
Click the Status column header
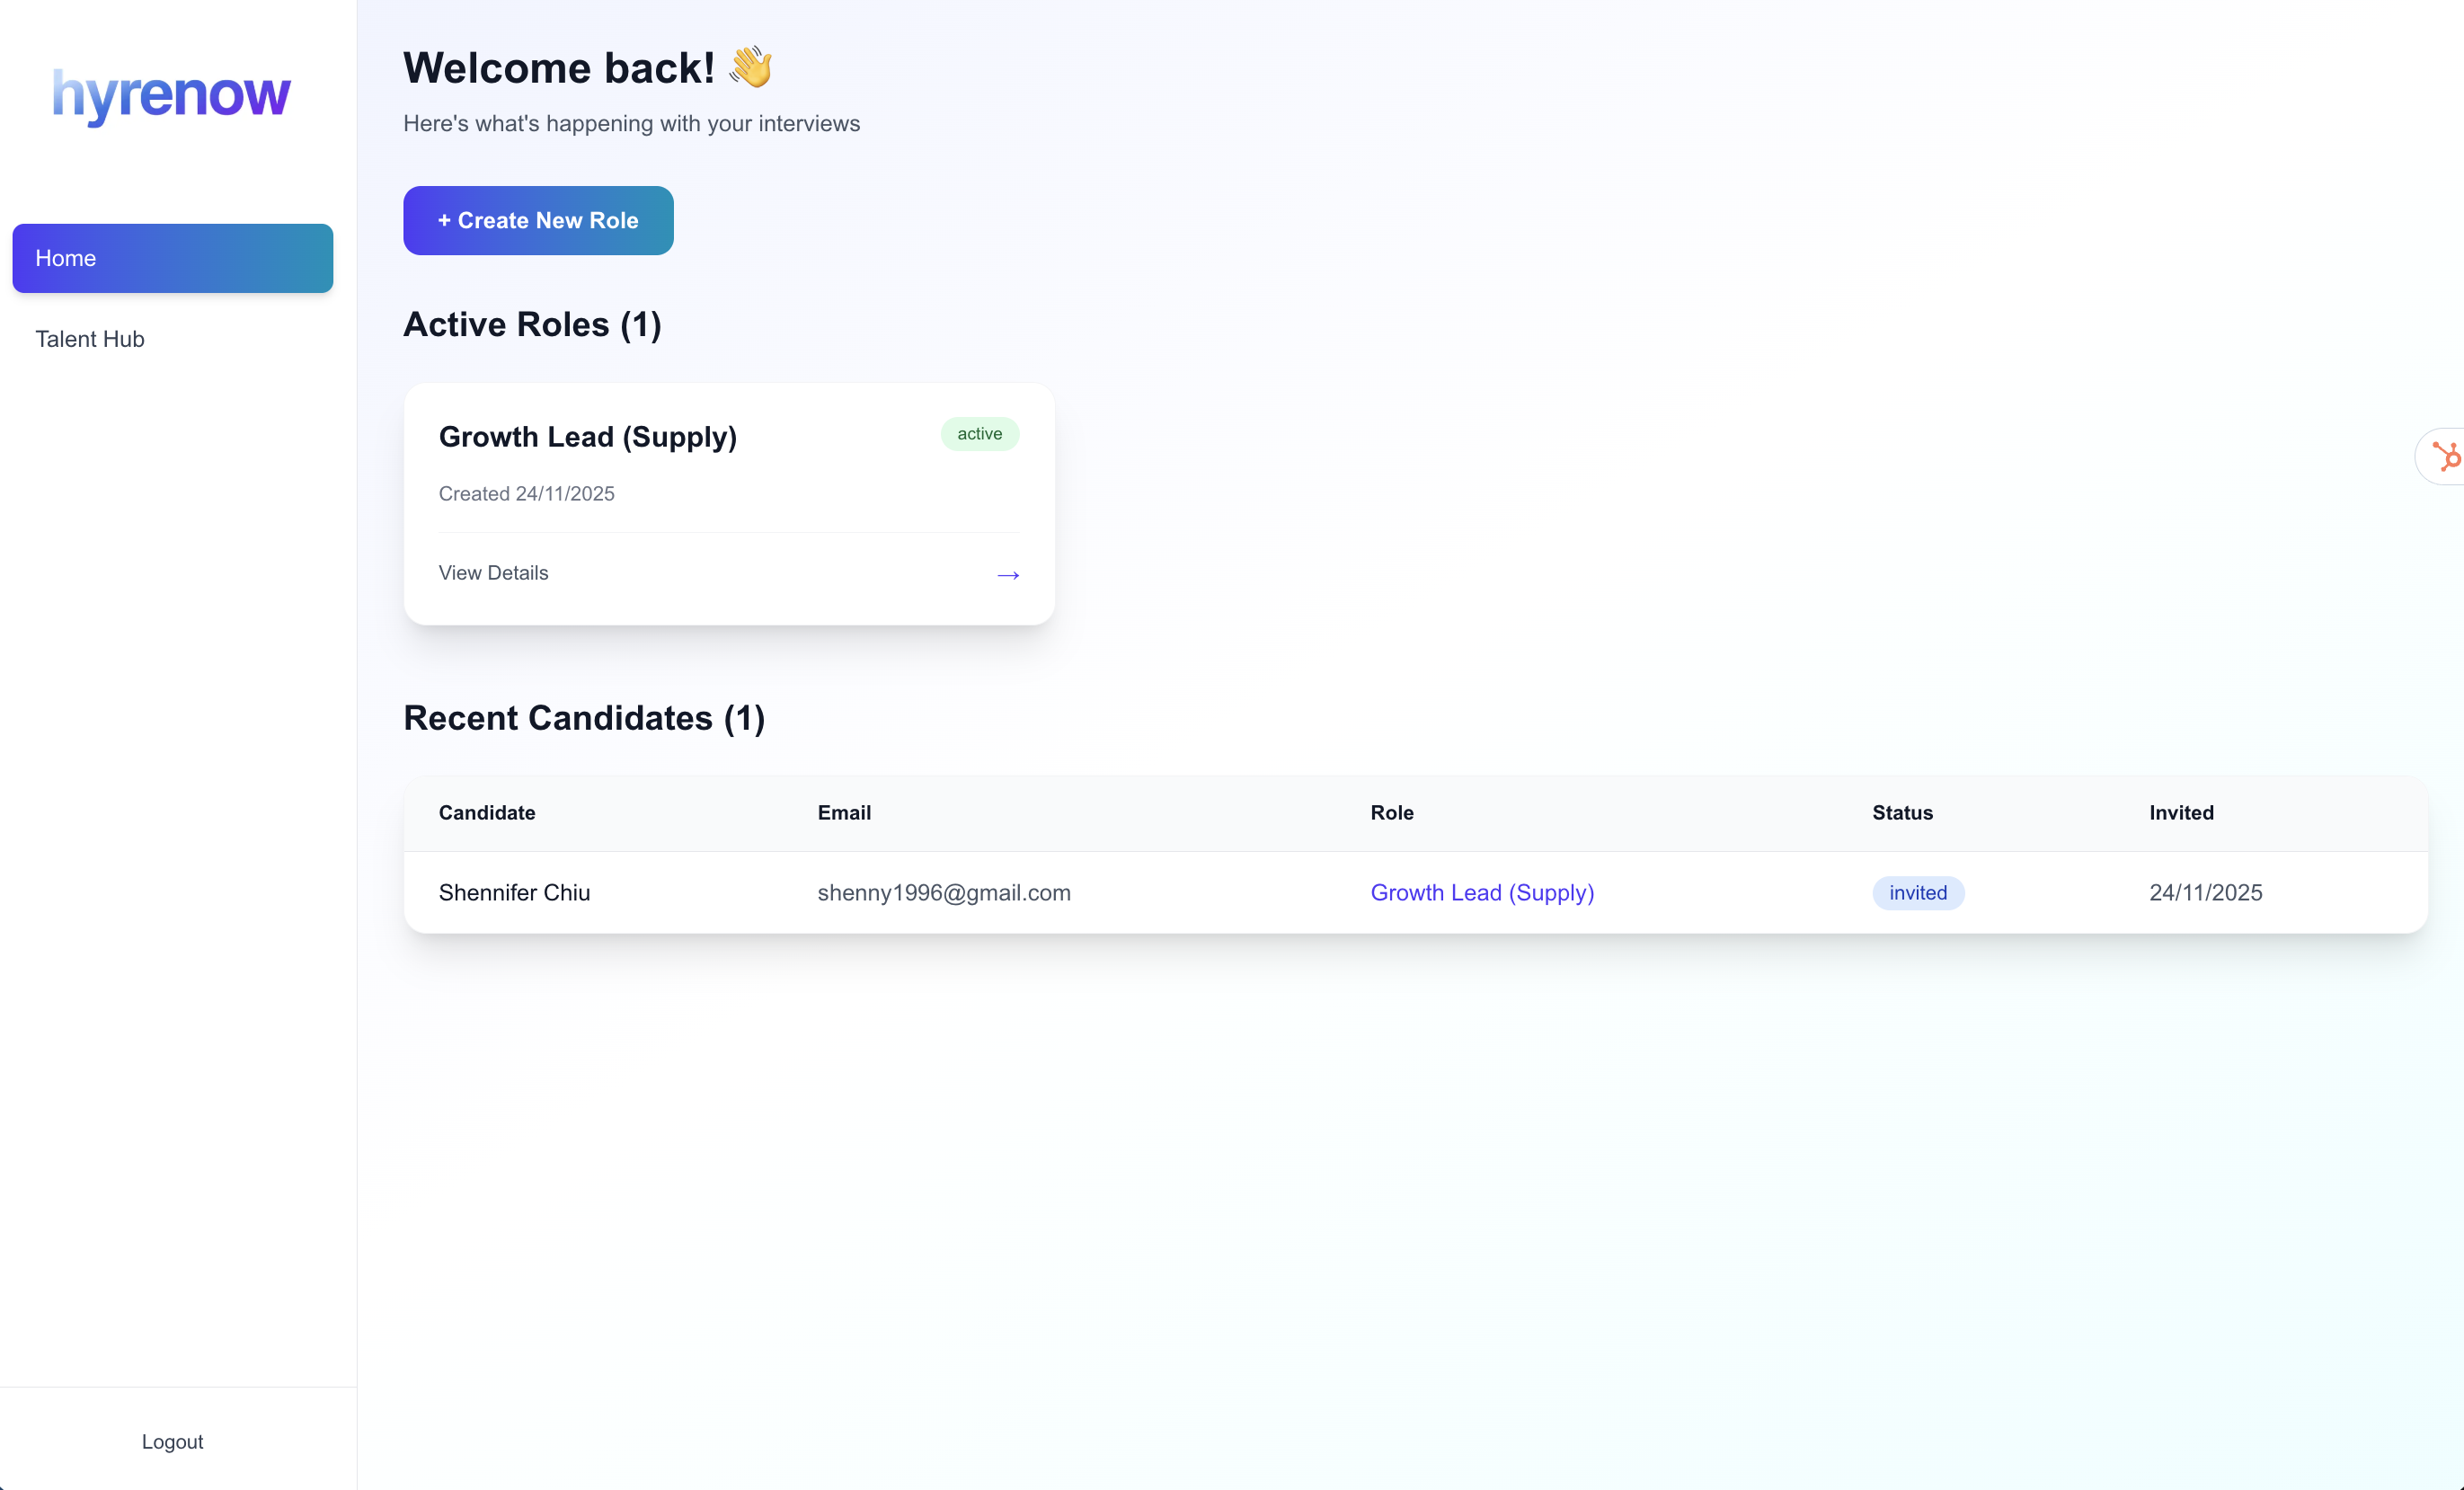coord(1901,812)
